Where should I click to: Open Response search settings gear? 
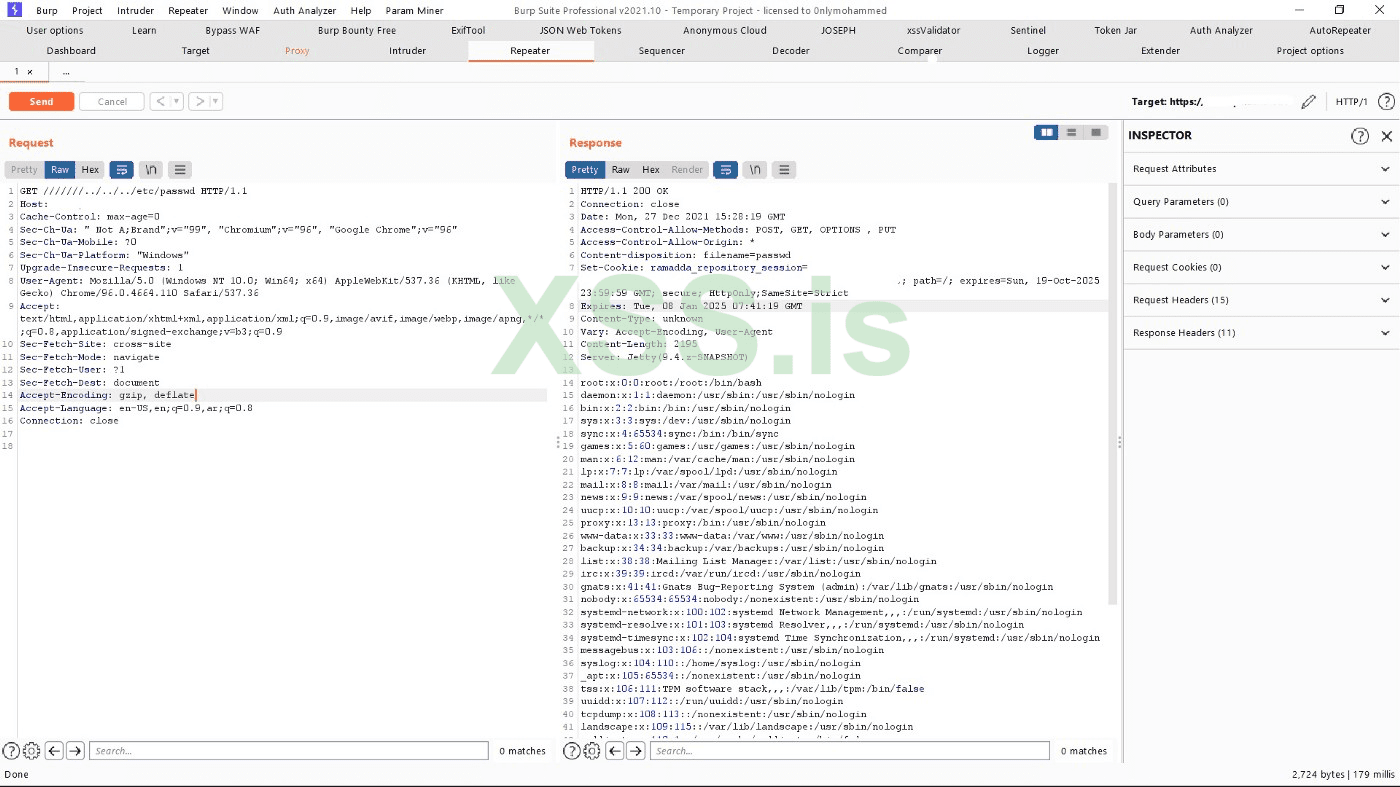[x=592, y=751]
